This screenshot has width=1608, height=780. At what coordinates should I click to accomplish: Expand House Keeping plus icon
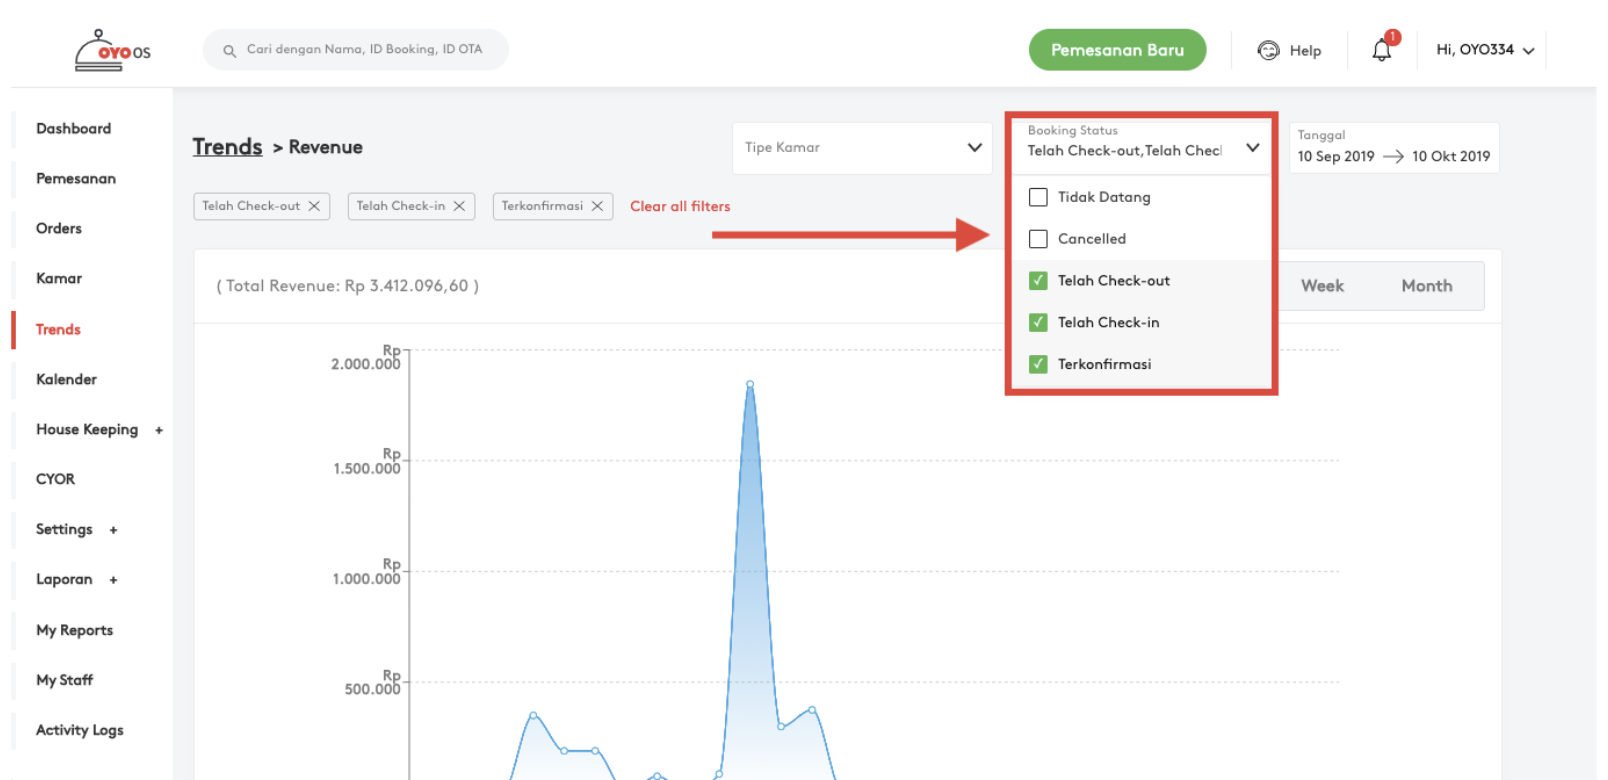coord(159,430)
